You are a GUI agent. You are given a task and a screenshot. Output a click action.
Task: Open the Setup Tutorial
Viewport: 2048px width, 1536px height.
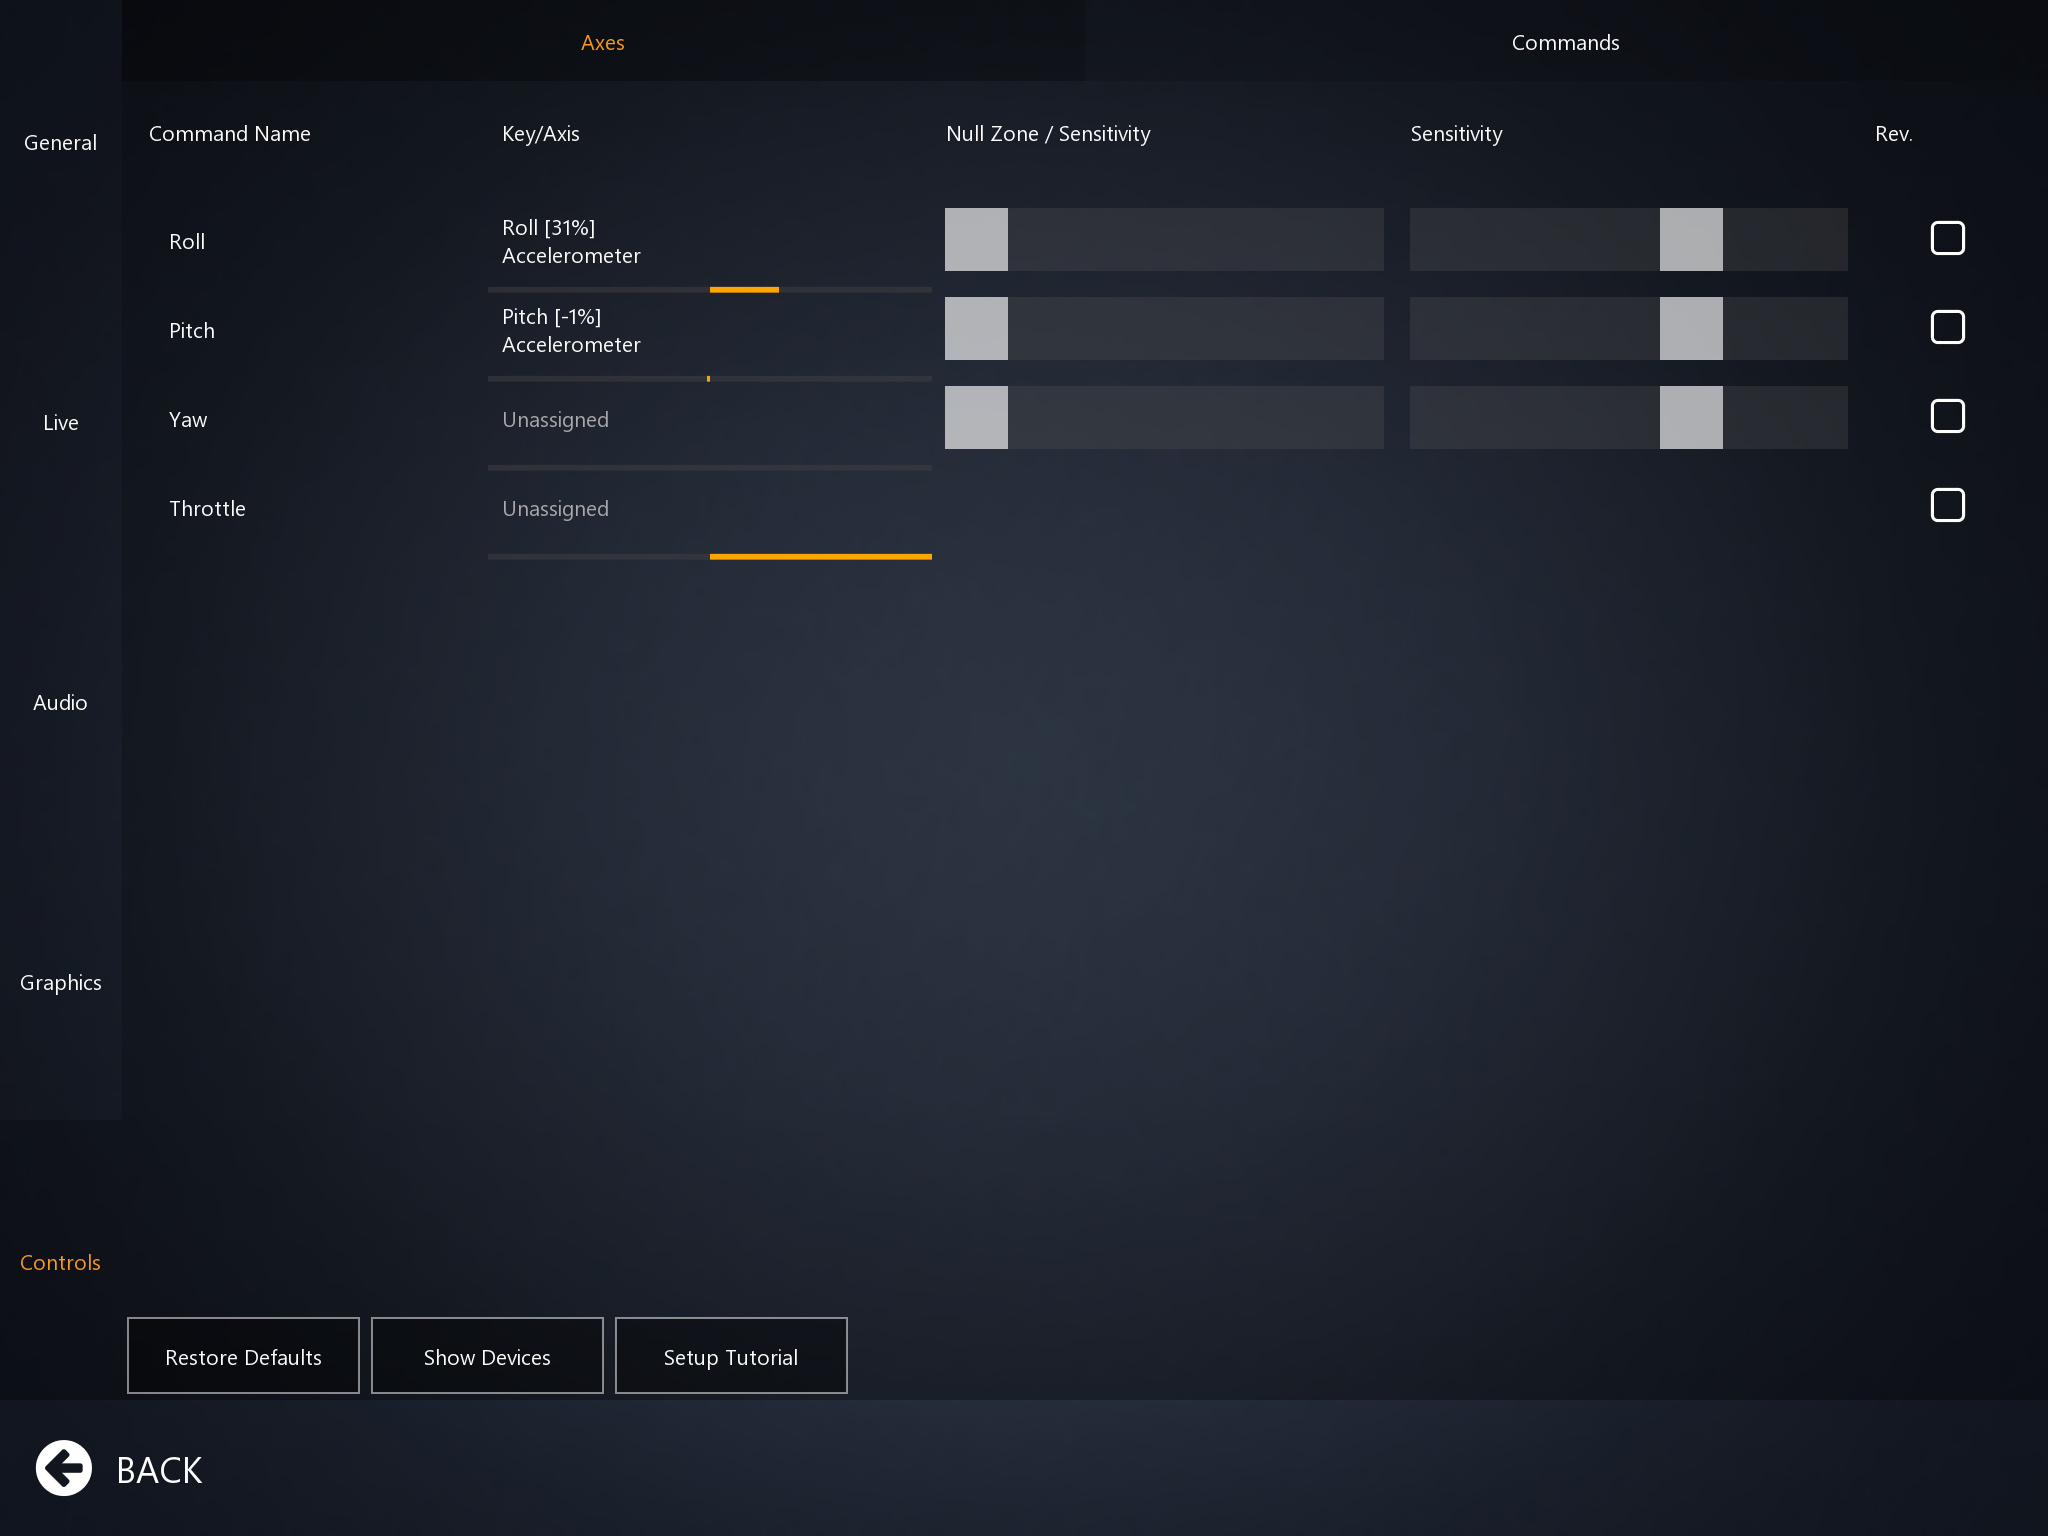[x=731, y=1356]
